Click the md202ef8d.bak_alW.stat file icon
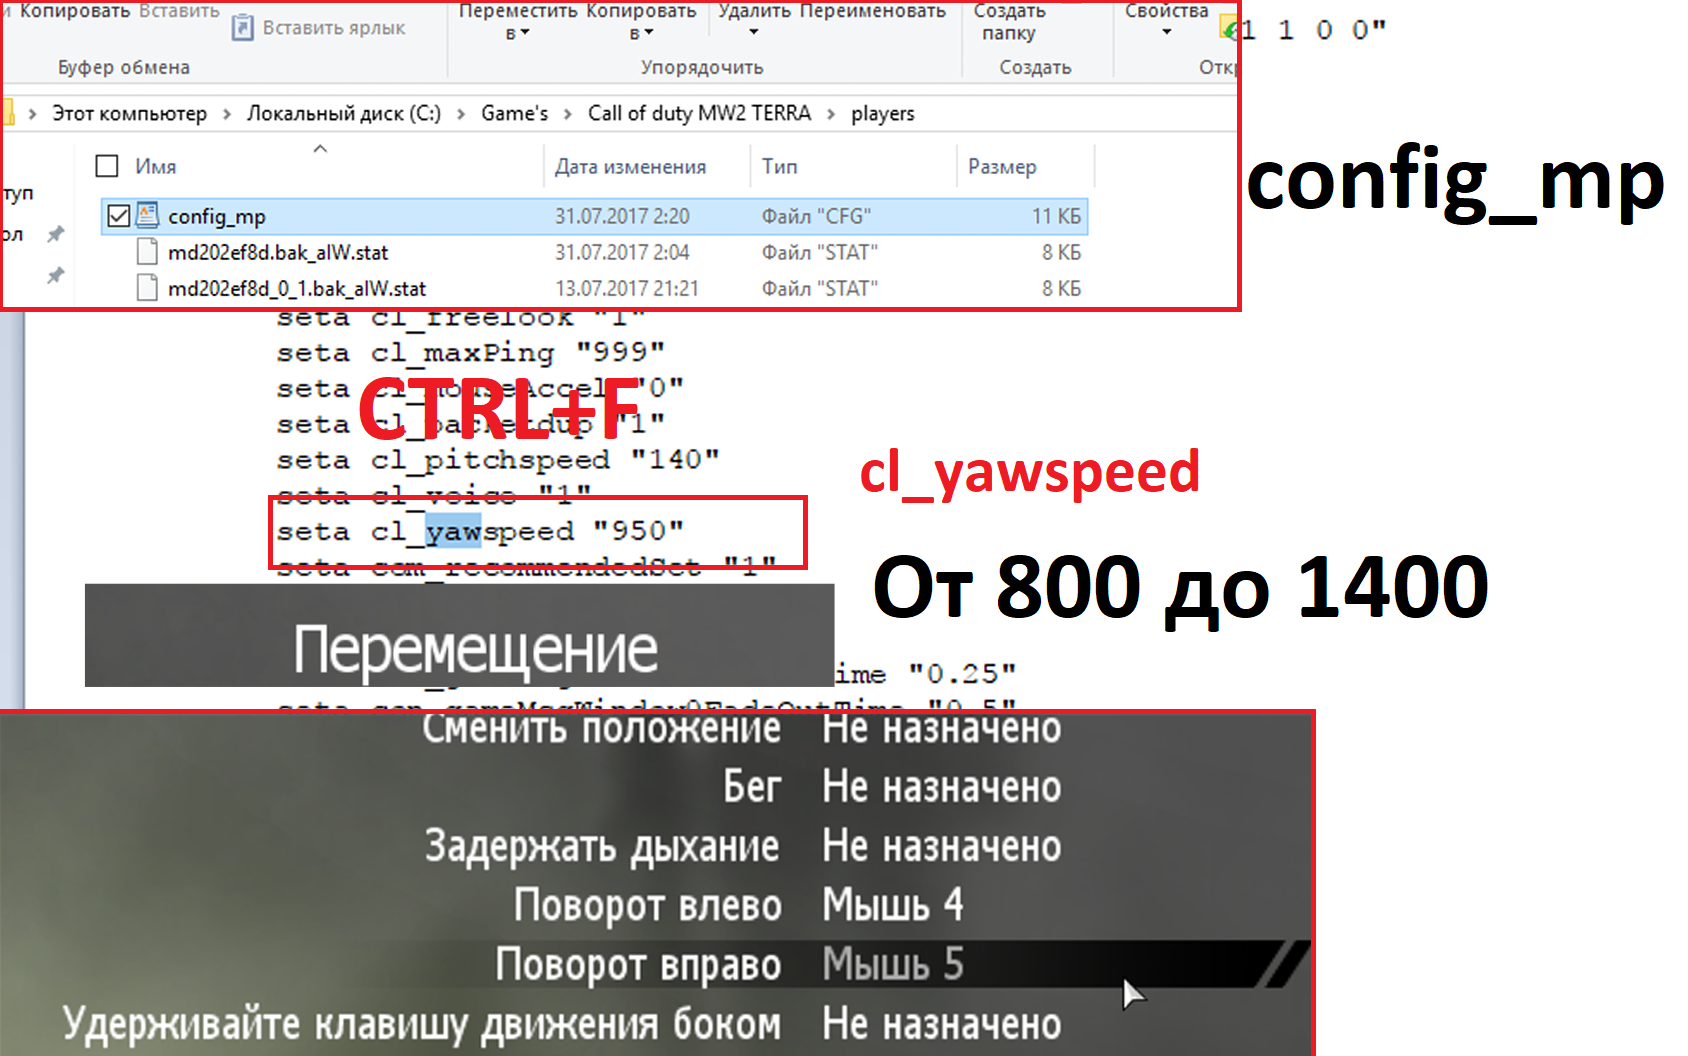Screen dimensions: 1688x1056 (148, 252)
